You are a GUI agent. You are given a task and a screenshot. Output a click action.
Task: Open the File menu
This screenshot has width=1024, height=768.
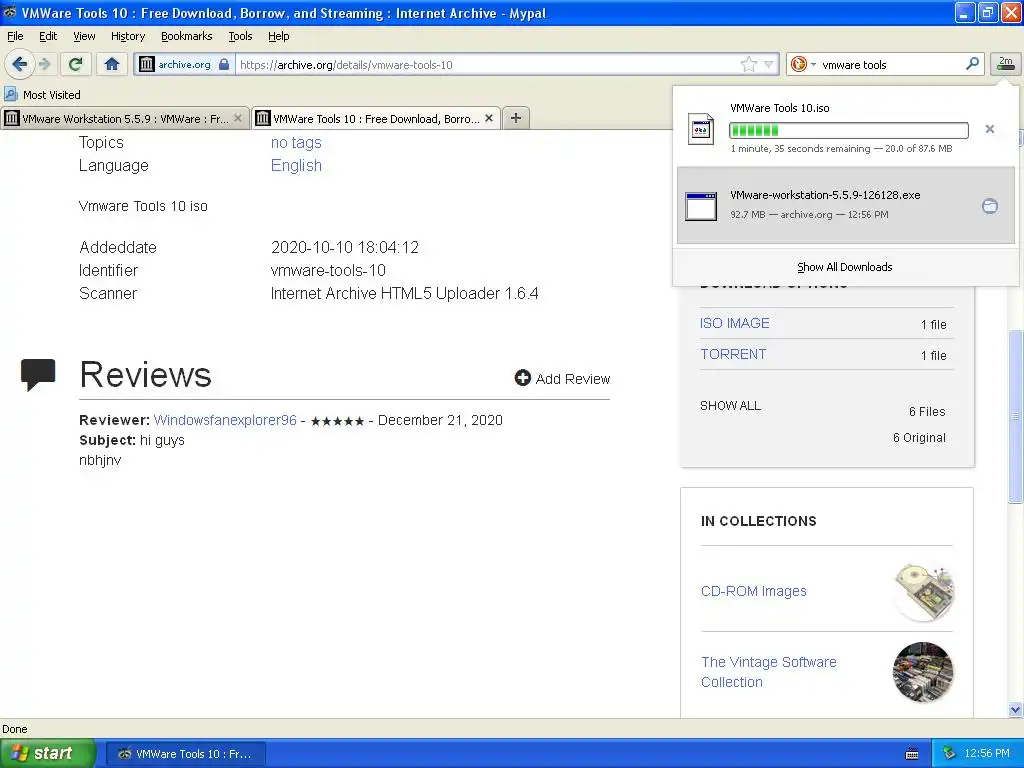click(15, 36)
